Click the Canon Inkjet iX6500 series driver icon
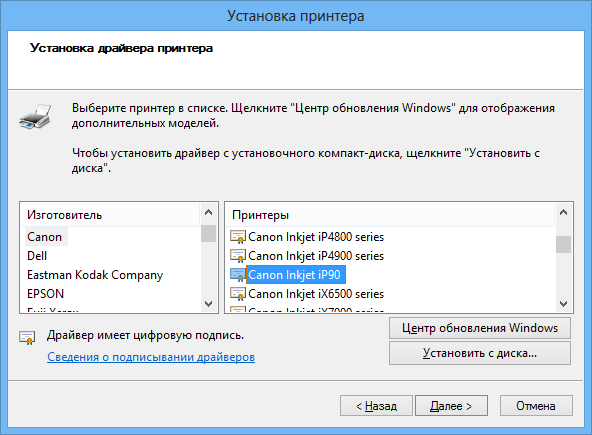The height and width of the screenshot is (435, 592). click(238, 293)
